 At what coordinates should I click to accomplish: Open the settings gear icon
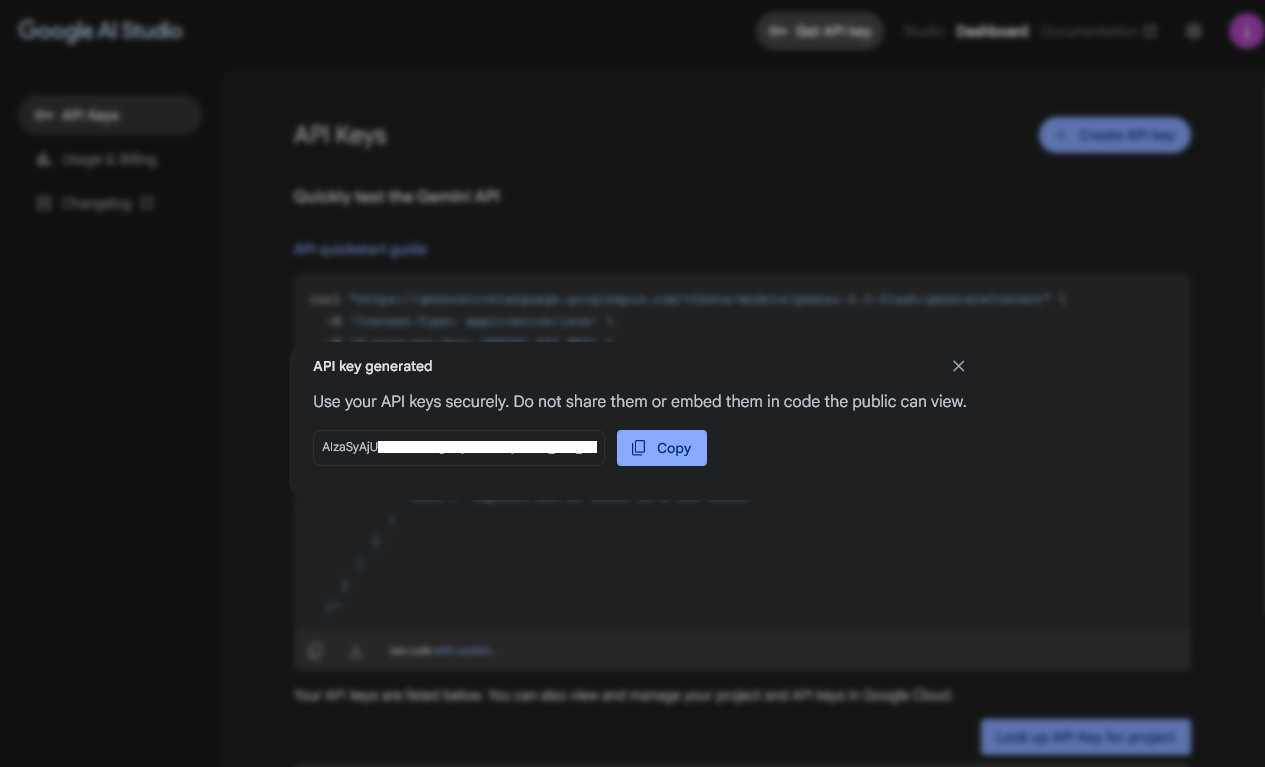point(1193,31)
